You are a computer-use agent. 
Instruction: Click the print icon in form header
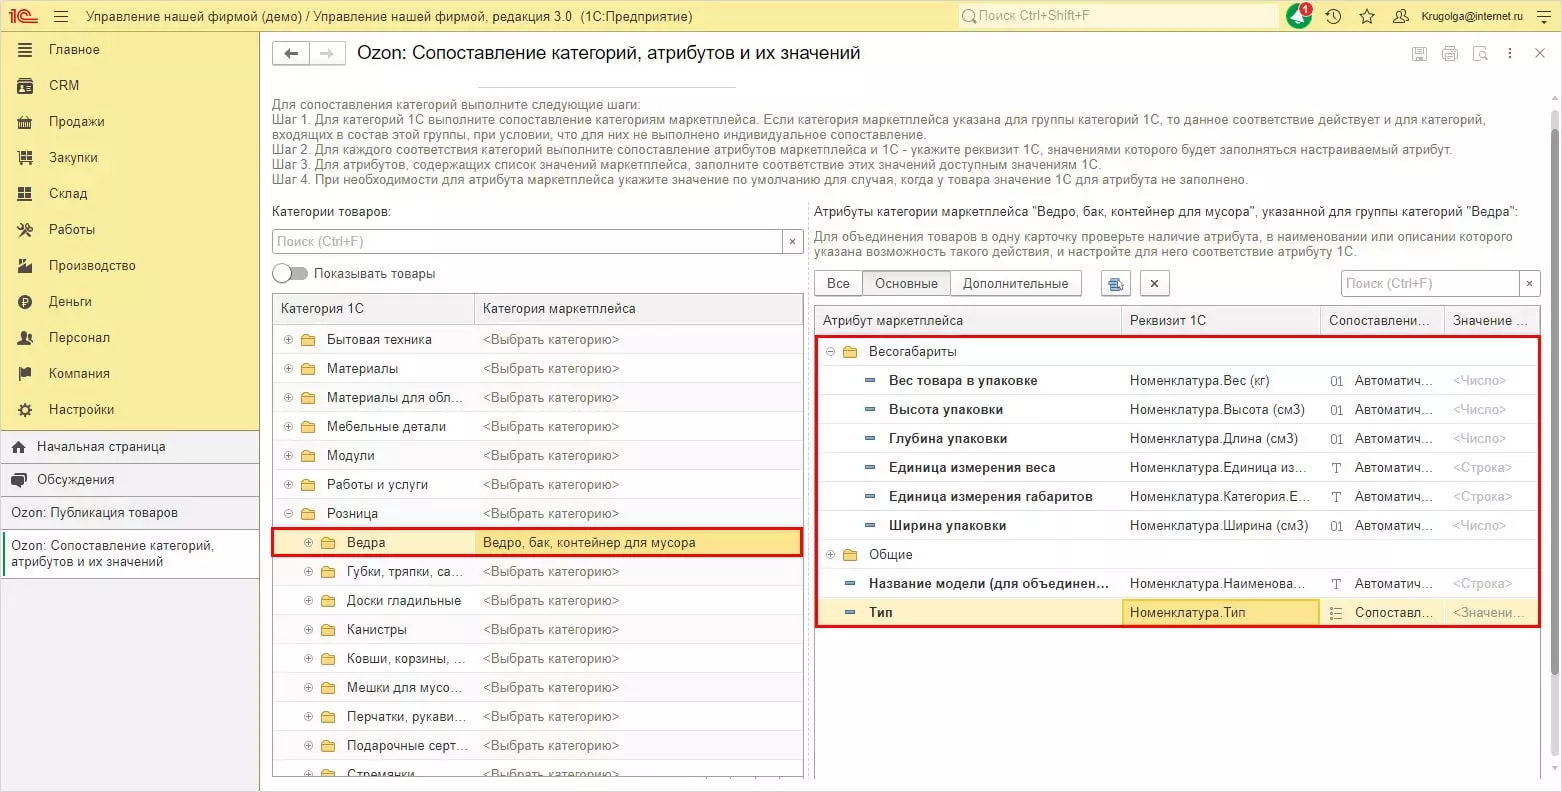coord(1450,54)
